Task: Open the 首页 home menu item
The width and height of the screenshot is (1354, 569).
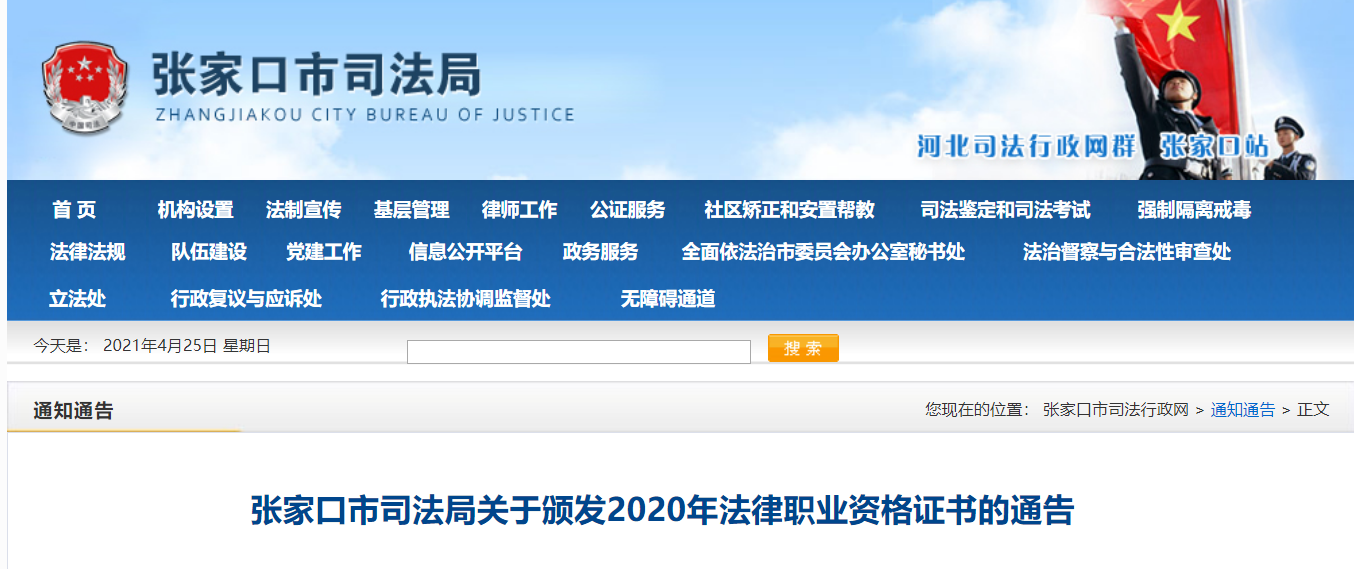Action: [x=74, y=210]
